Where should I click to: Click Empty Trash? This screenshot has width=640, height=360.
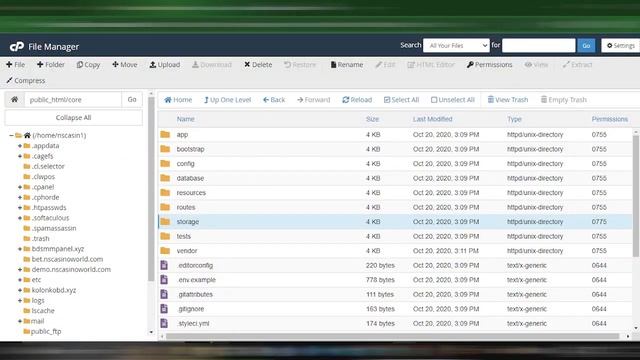pos(564,100)
